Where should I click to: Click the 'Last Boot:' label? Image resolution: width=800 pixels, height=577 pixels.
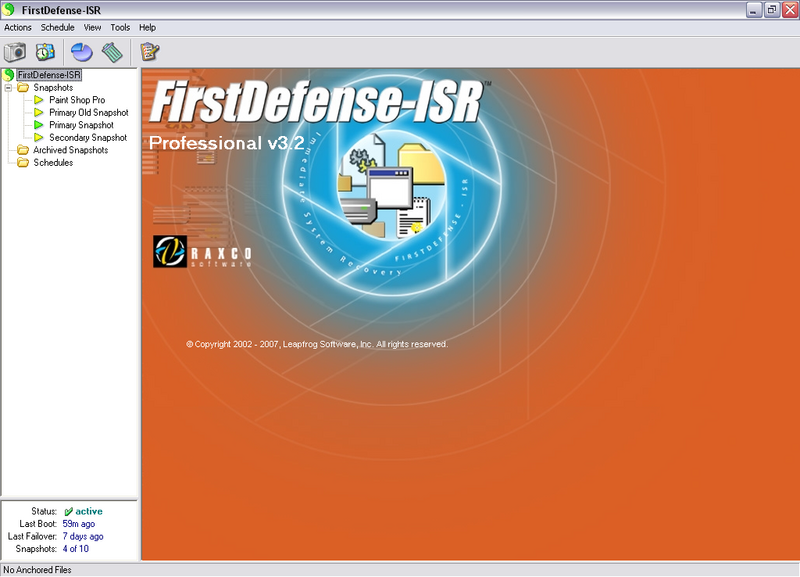click(x=38, y=524)
